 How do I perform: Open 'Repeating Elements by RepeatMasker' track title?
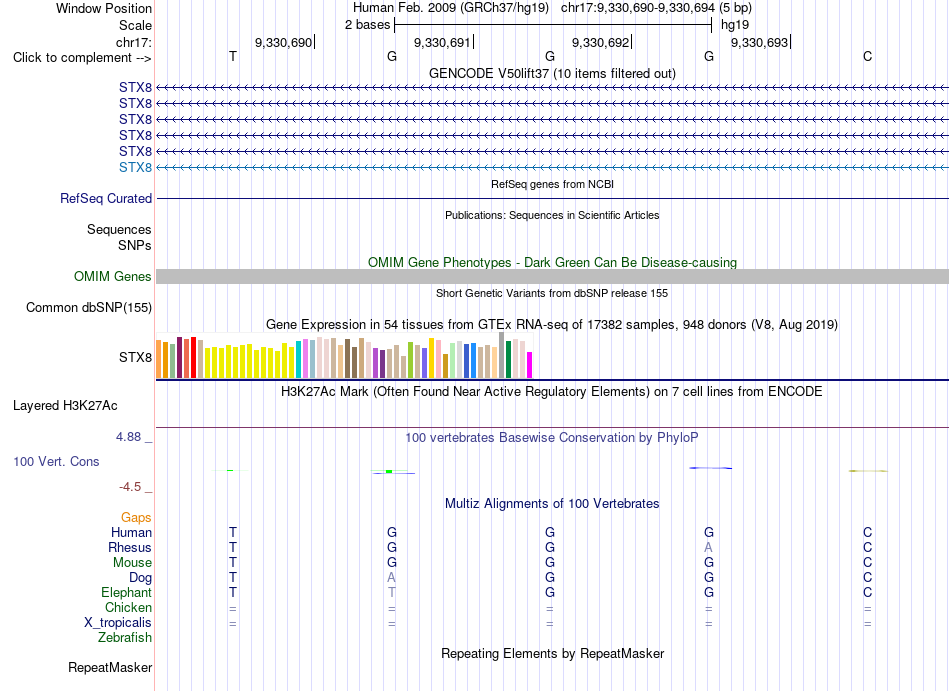coord(552,654)
